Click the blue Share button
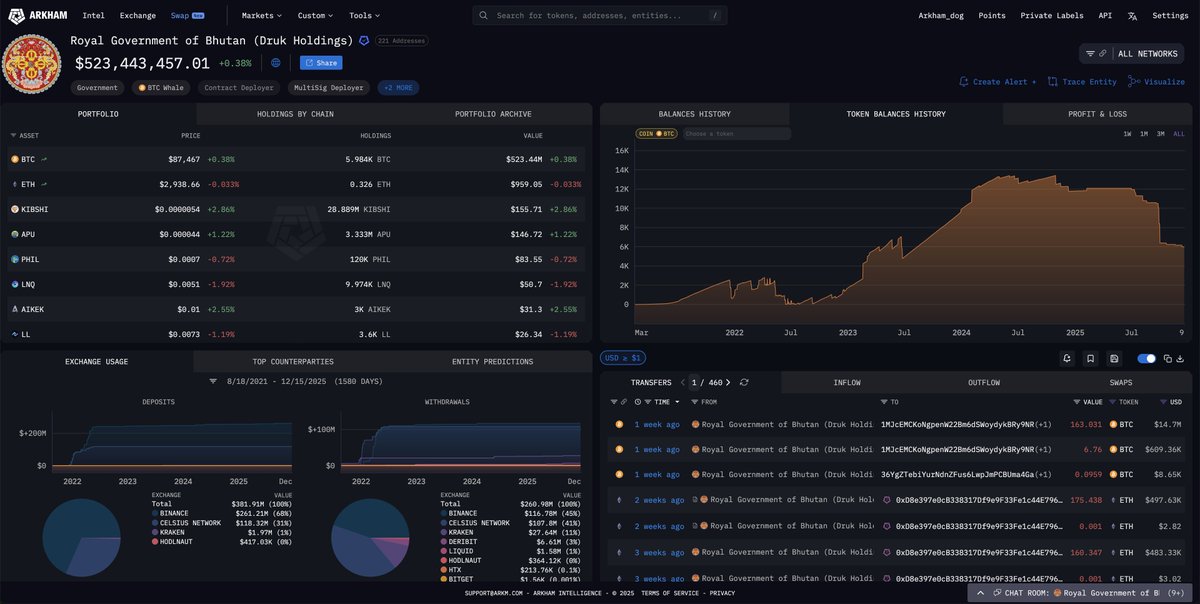Viewport: 1200px width, 604px height. point(321,63)
